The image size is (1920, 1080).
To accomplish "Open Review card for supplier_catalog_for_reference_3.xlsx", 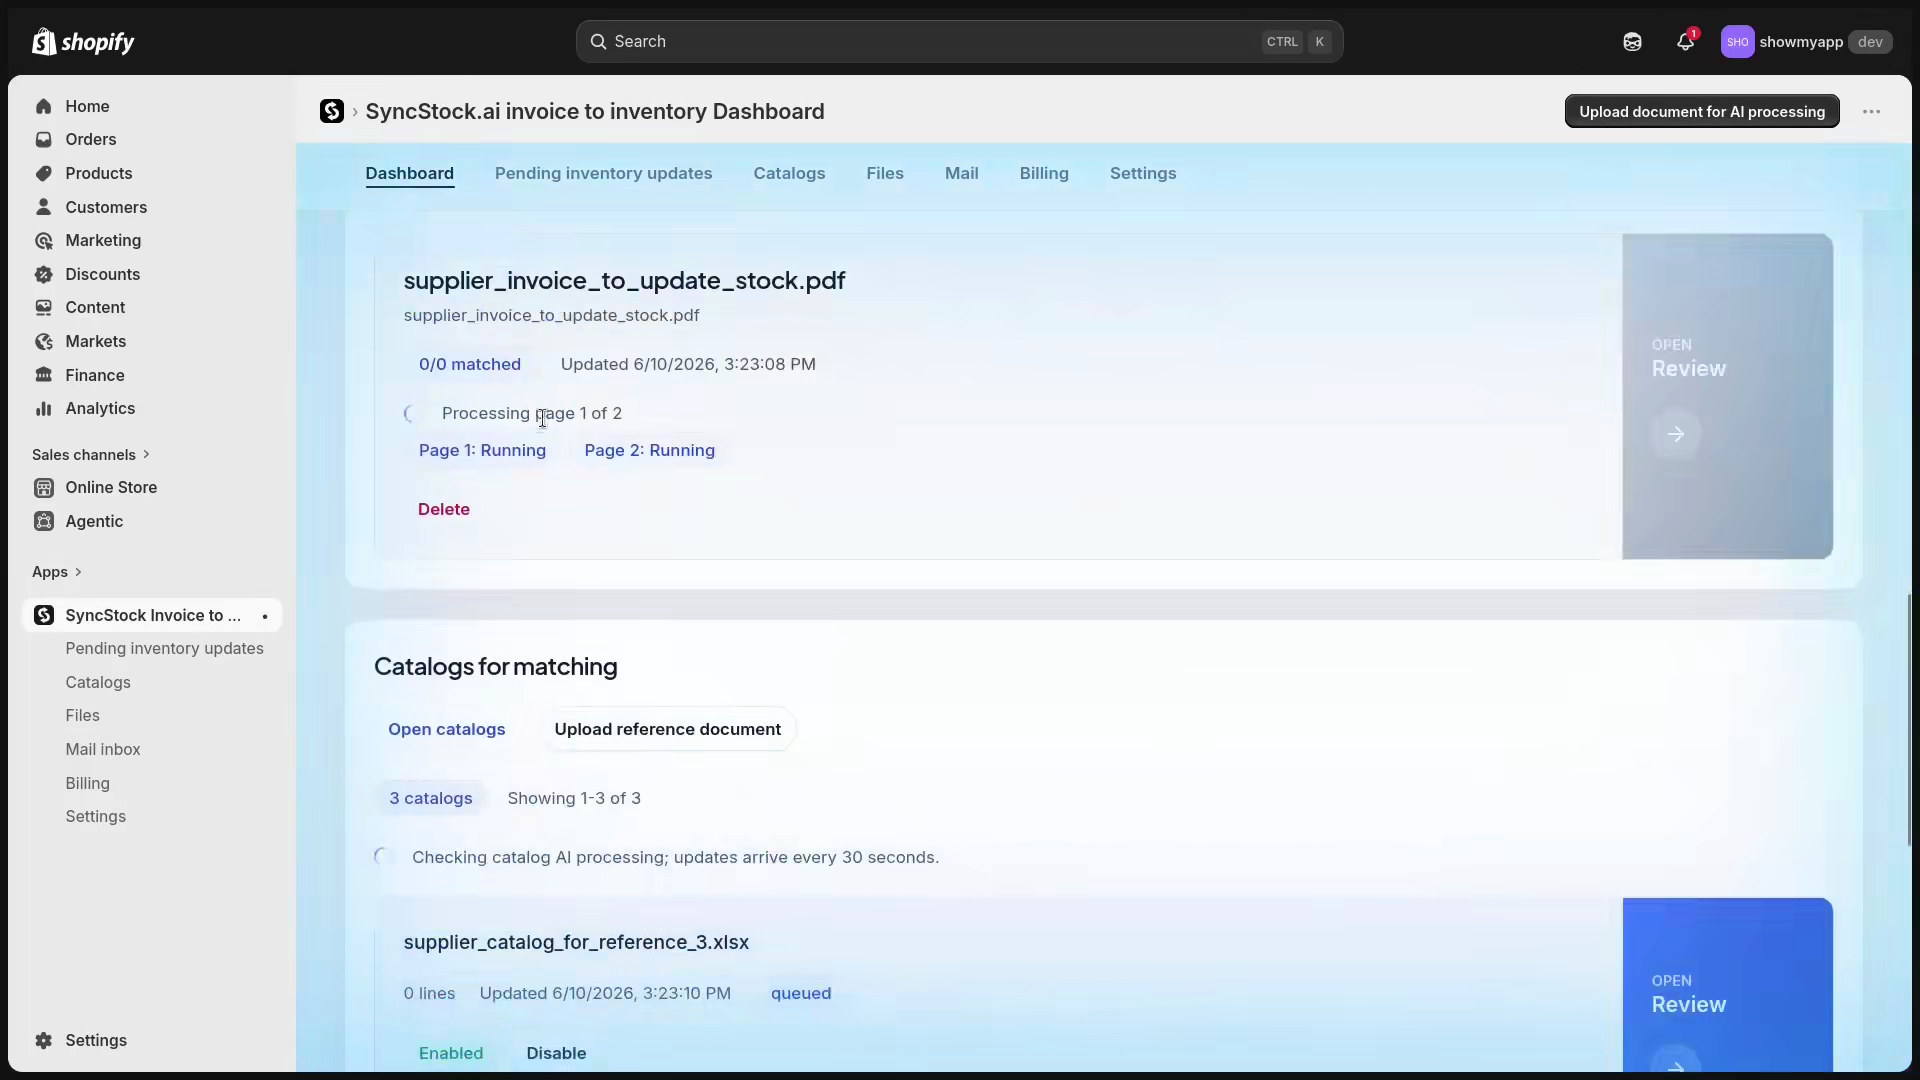I will click(x=1727, y=985).
